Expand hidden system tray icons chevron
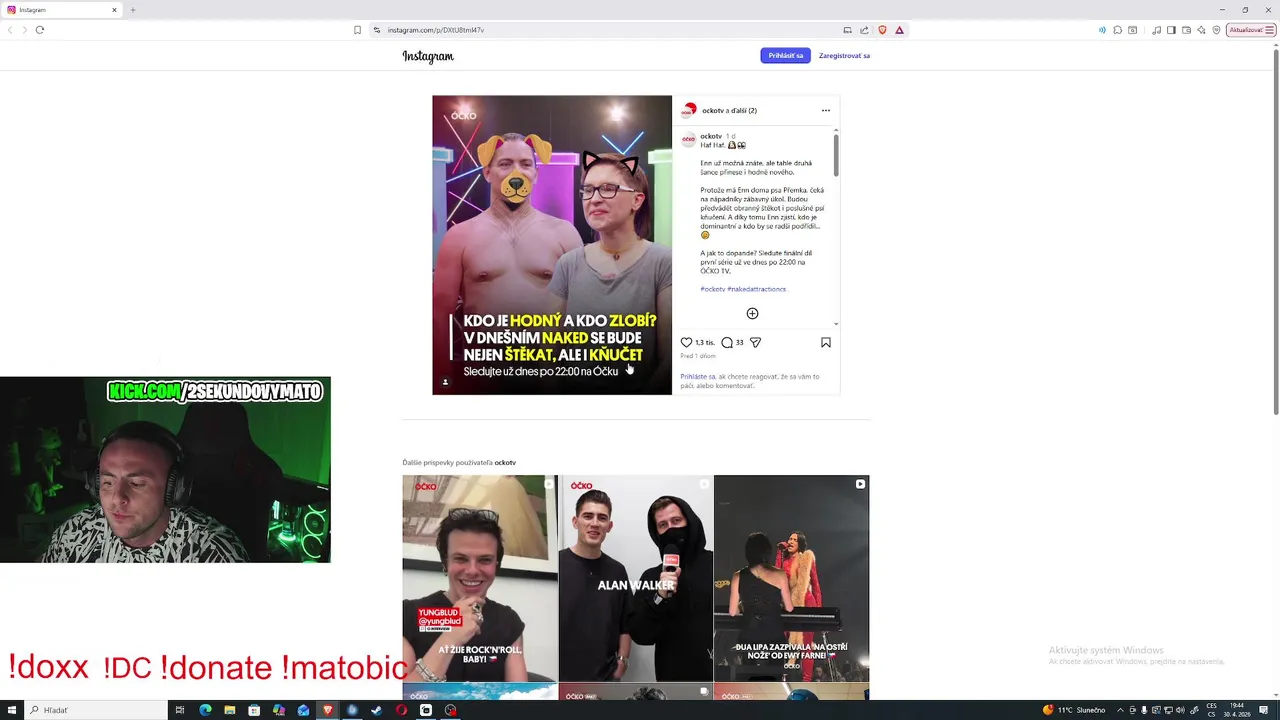The height and width of the screenshot is (720, 1280). [x=1120, y=710]
